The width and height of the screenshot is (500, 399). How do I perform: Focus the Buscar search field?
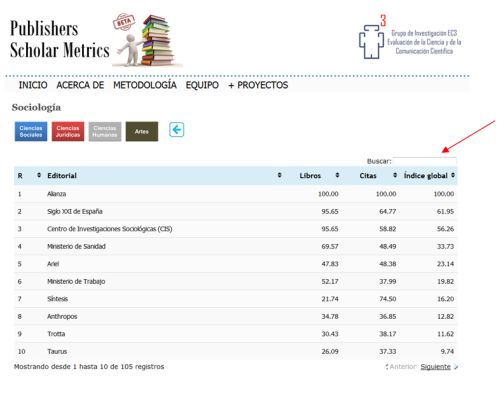pos(424,161)
